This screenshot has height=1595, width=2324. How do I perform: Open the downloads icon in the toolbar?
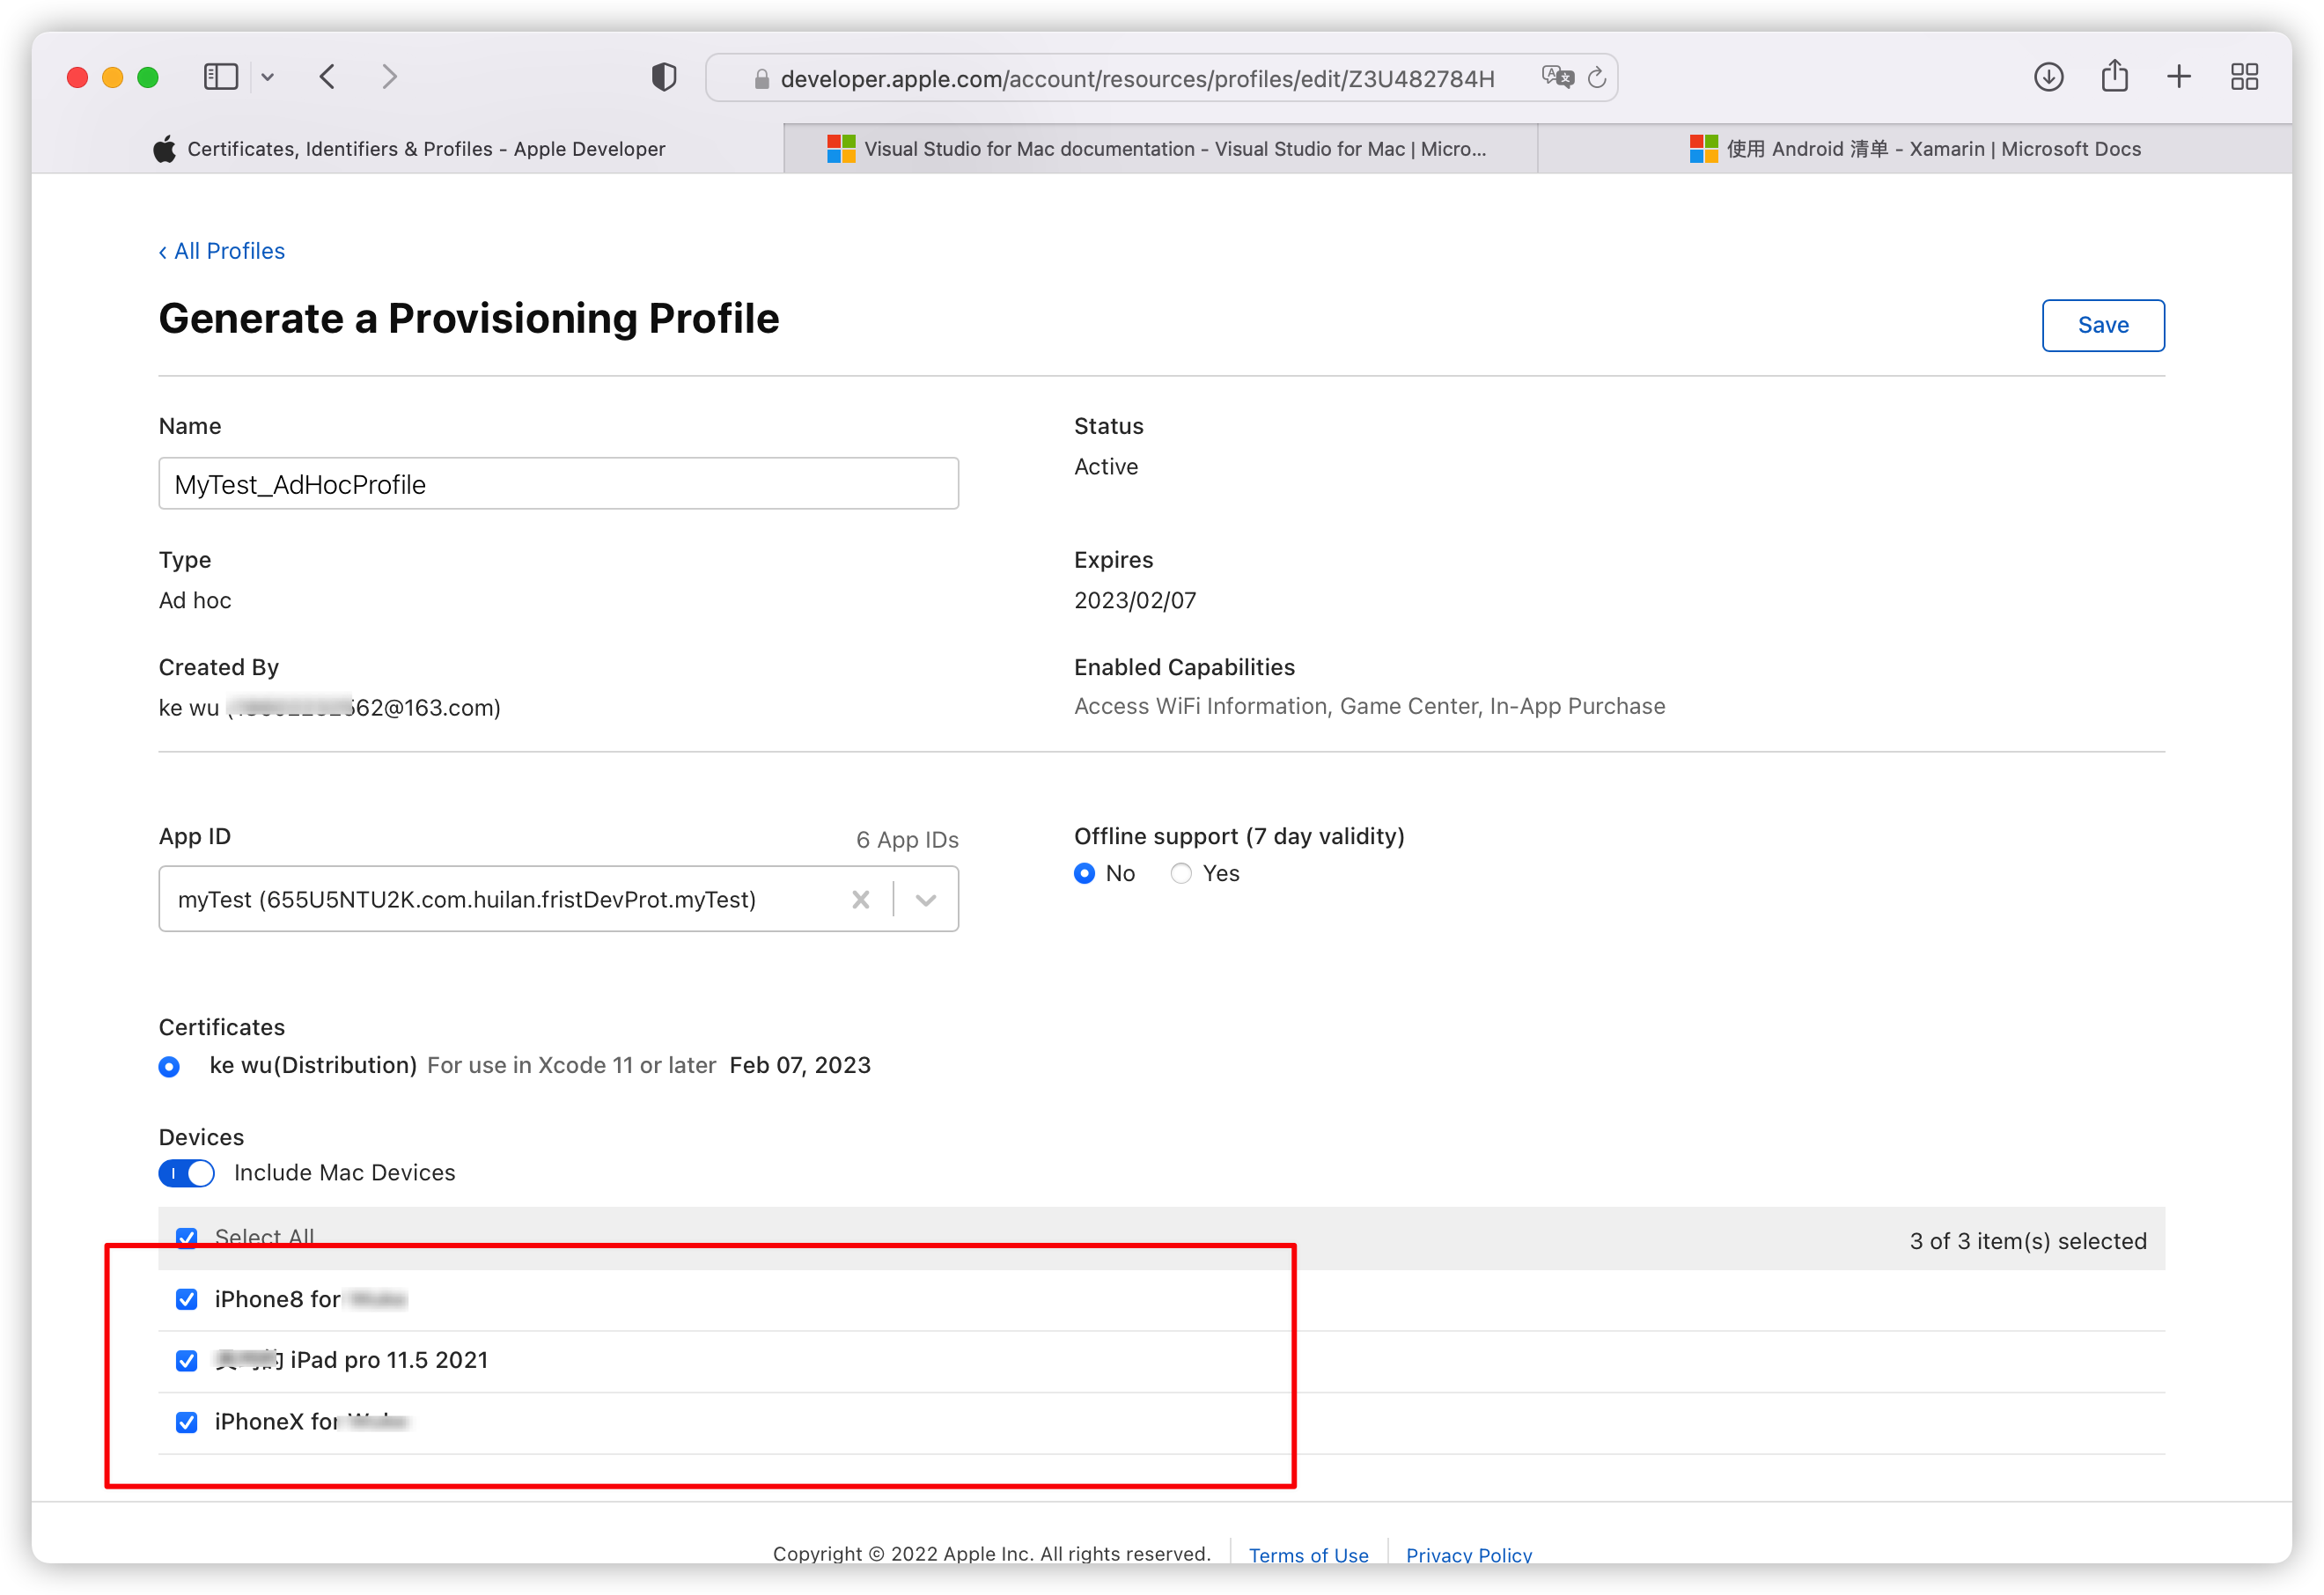(2048, 77)
